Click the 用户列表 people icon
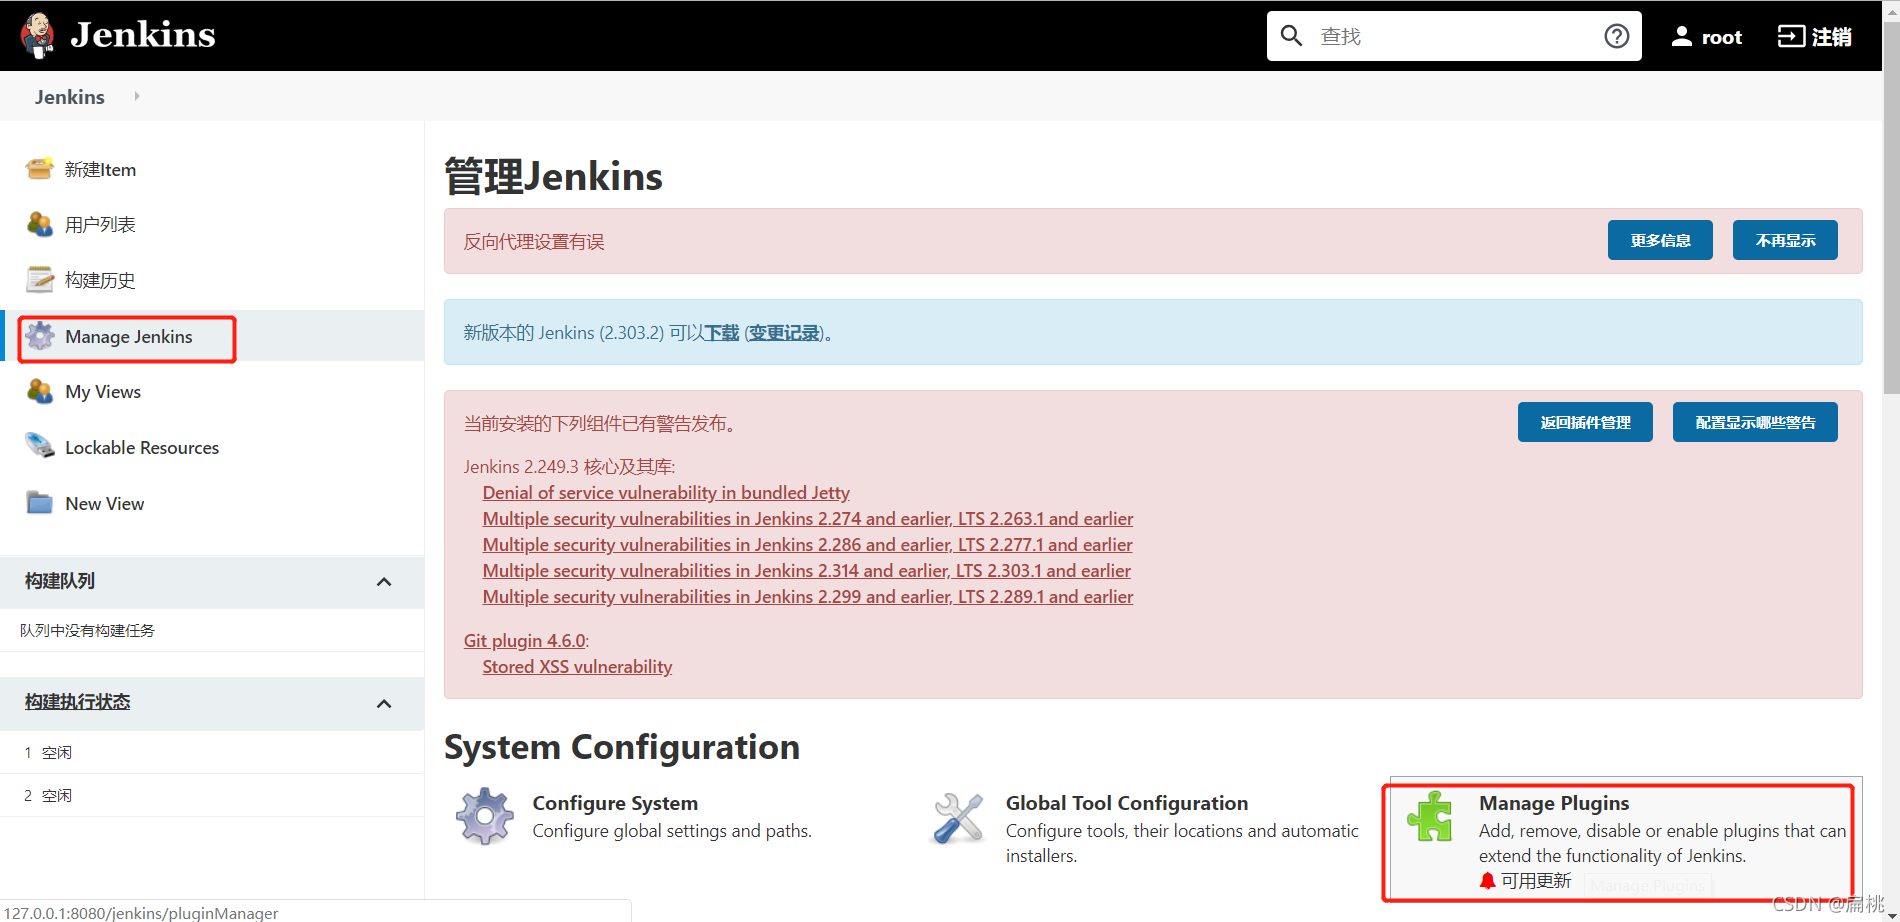Screen dimensions: 1900x922 [x=40, y=224]
